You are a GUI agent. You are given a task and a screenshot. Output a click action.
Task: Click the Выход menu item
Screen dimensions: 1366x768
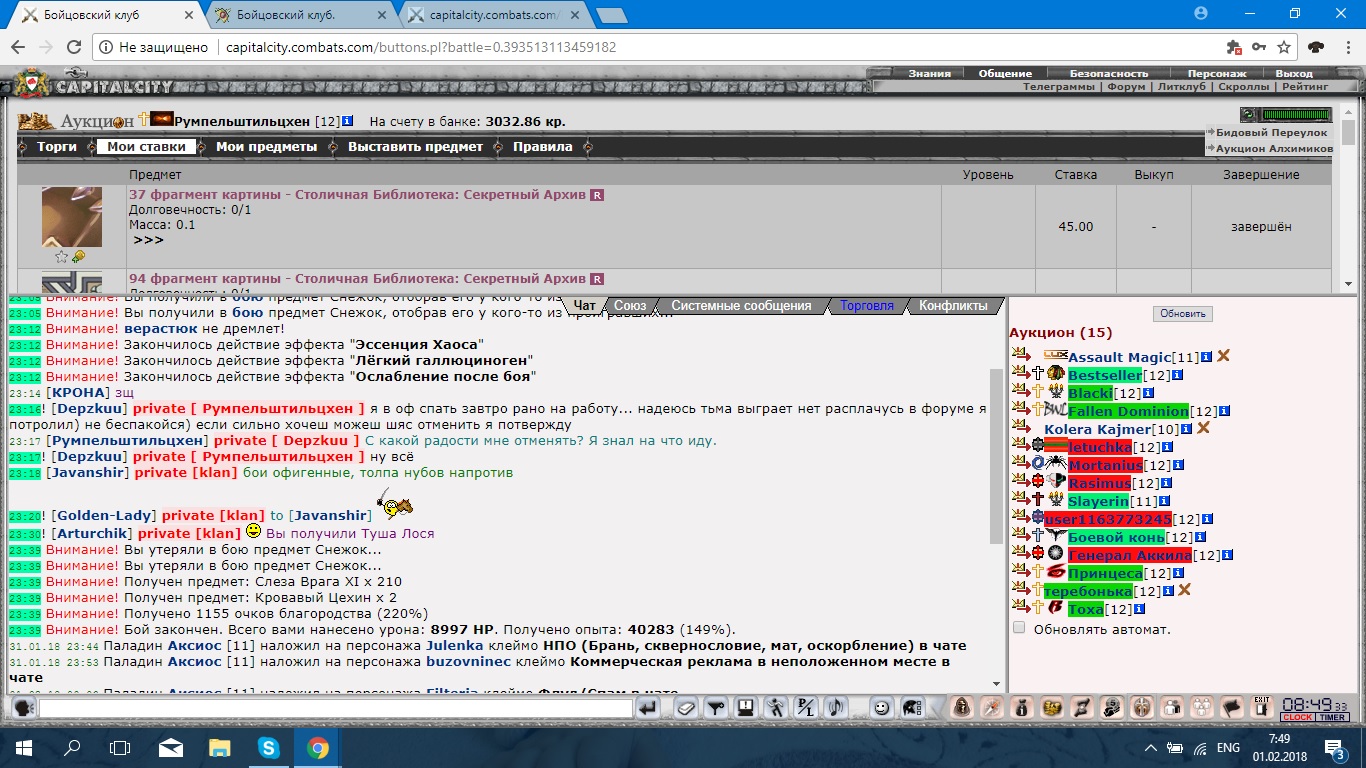[1294, 74]
